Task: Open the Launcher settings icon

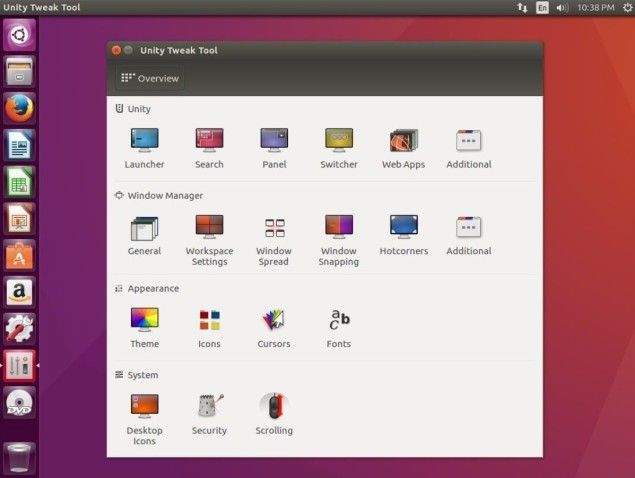Action: tap(145, 140)
